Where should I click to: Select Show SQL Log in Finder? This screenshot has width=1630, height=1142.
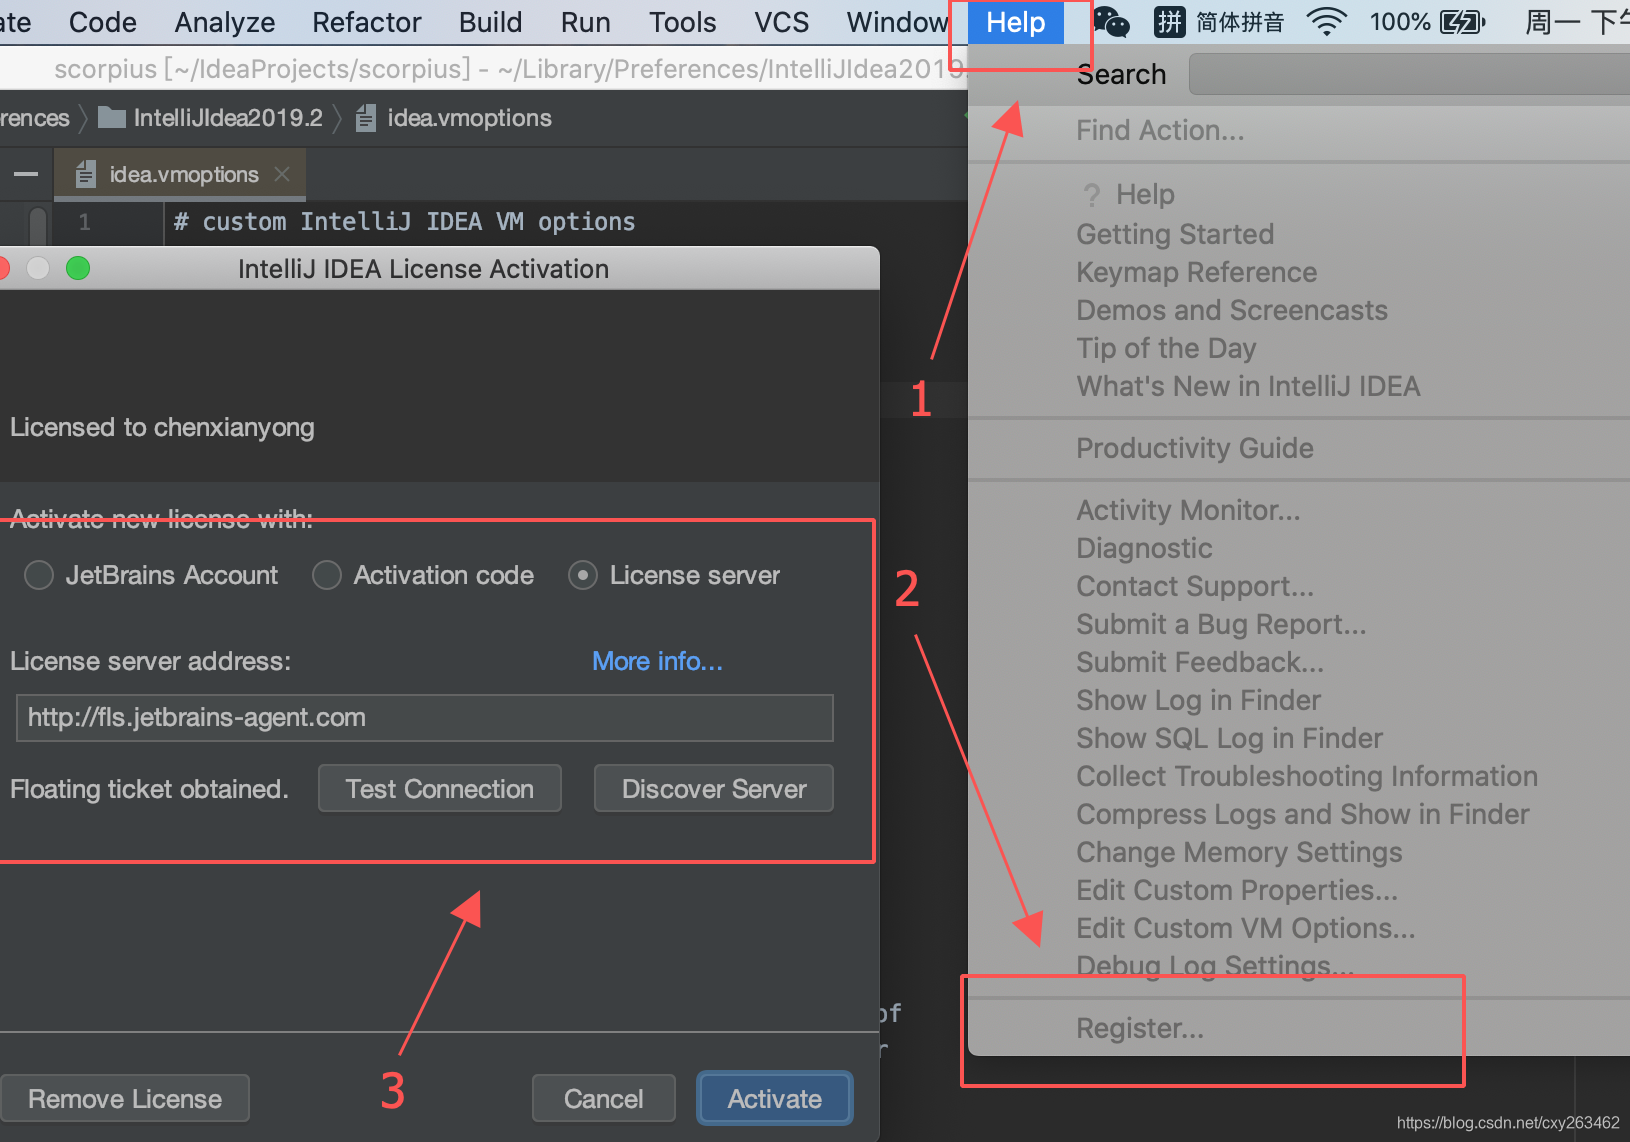(1229, 738)
